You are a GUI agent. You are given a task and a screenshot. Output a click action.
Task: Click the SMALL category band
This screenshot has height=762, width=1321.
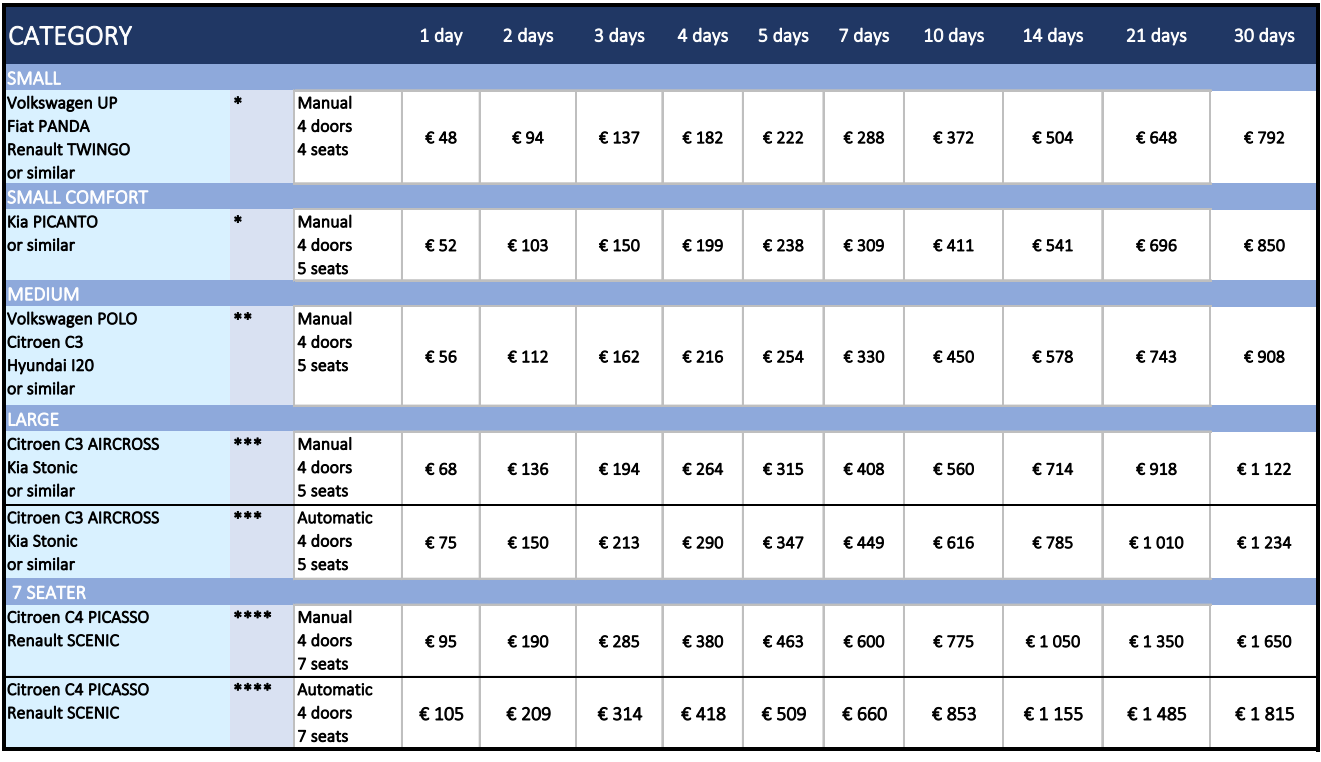[x=660, y=78]
